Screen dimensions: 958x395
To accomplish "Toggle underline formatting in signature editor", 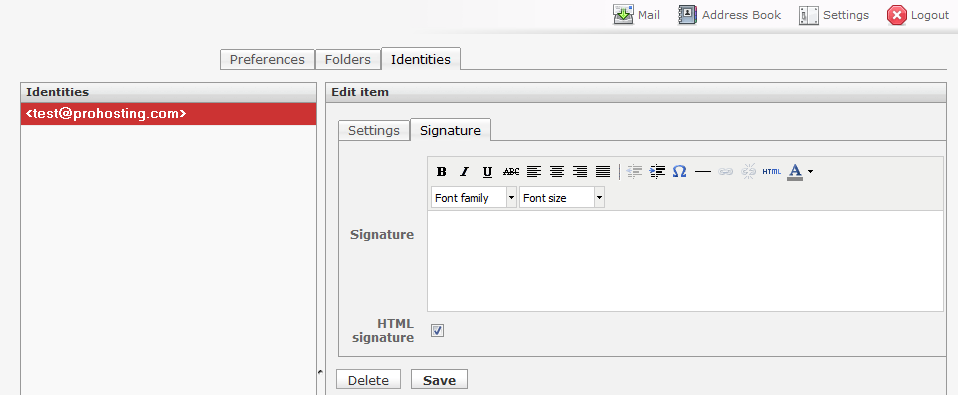I will (487, 172).
